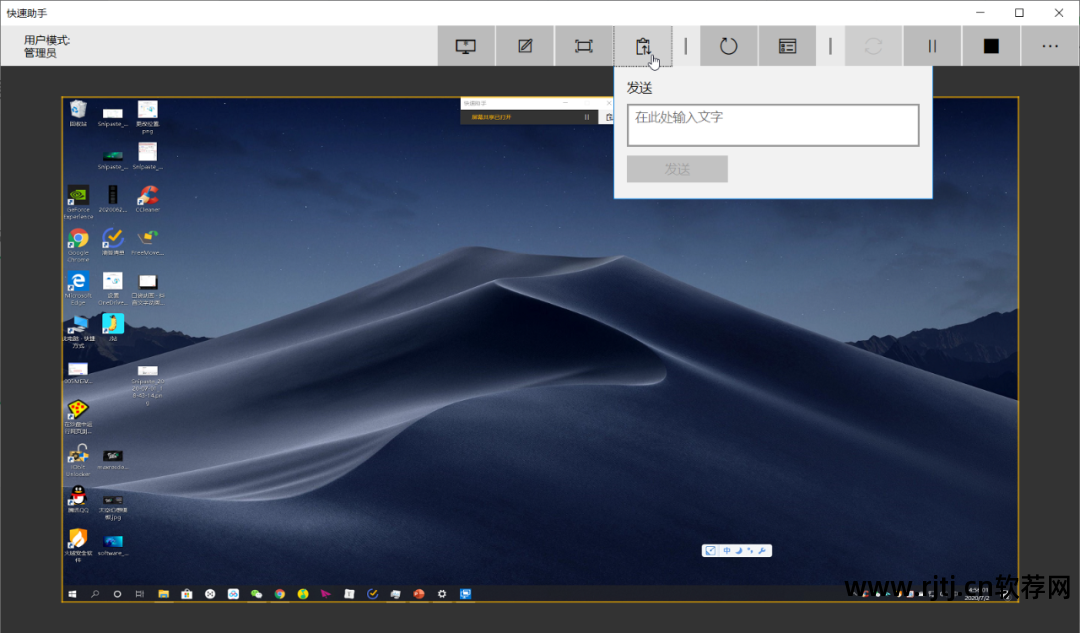
Task: Open Chrome on remote taskbar
Action: pos(280,594)
